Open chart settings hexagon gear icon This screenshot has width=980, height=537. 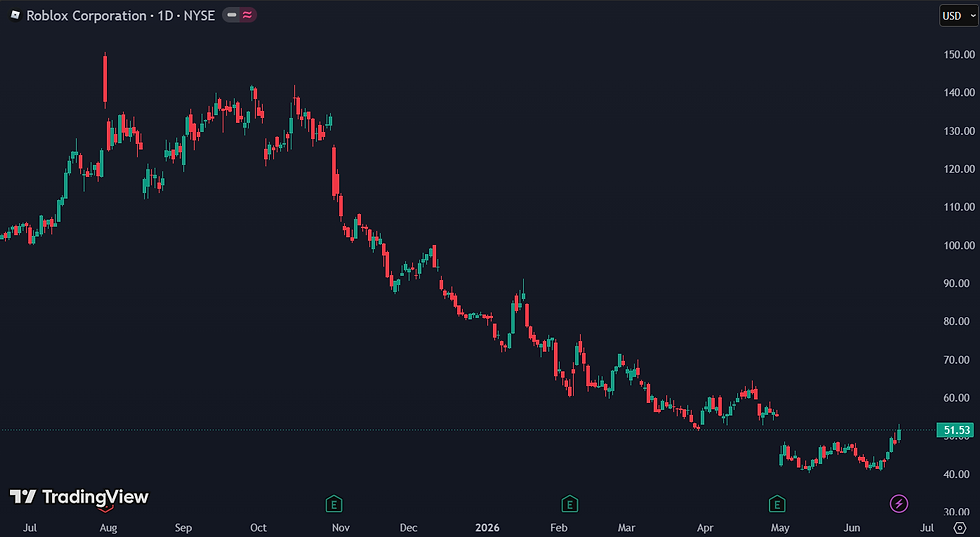click(960, 528)
